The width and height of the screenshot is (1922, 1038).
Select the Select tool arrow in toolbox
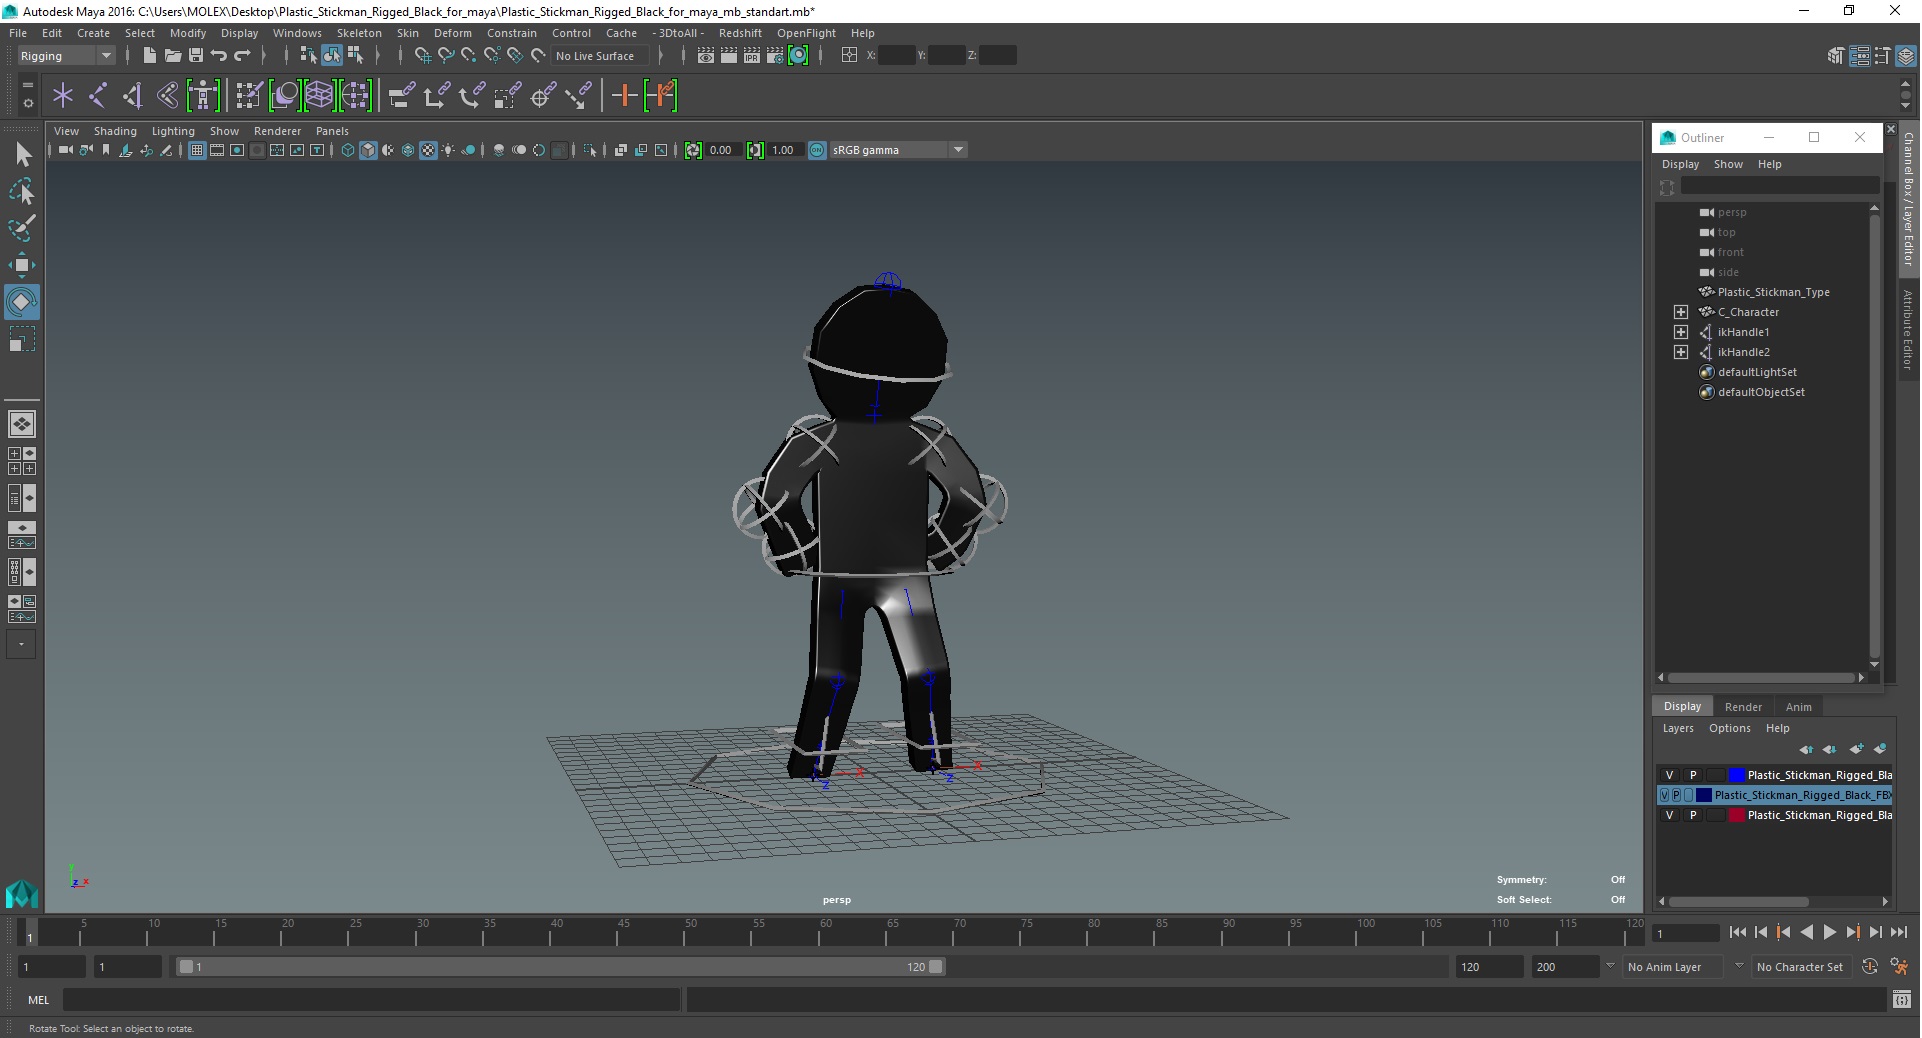[22, 154]
